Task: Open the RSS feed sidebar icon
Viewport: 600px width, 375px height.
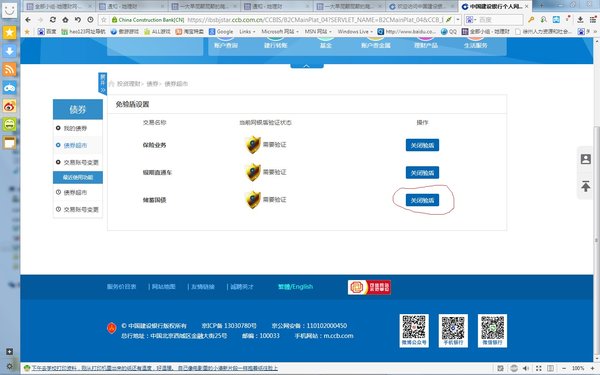Action: point(10,69)
